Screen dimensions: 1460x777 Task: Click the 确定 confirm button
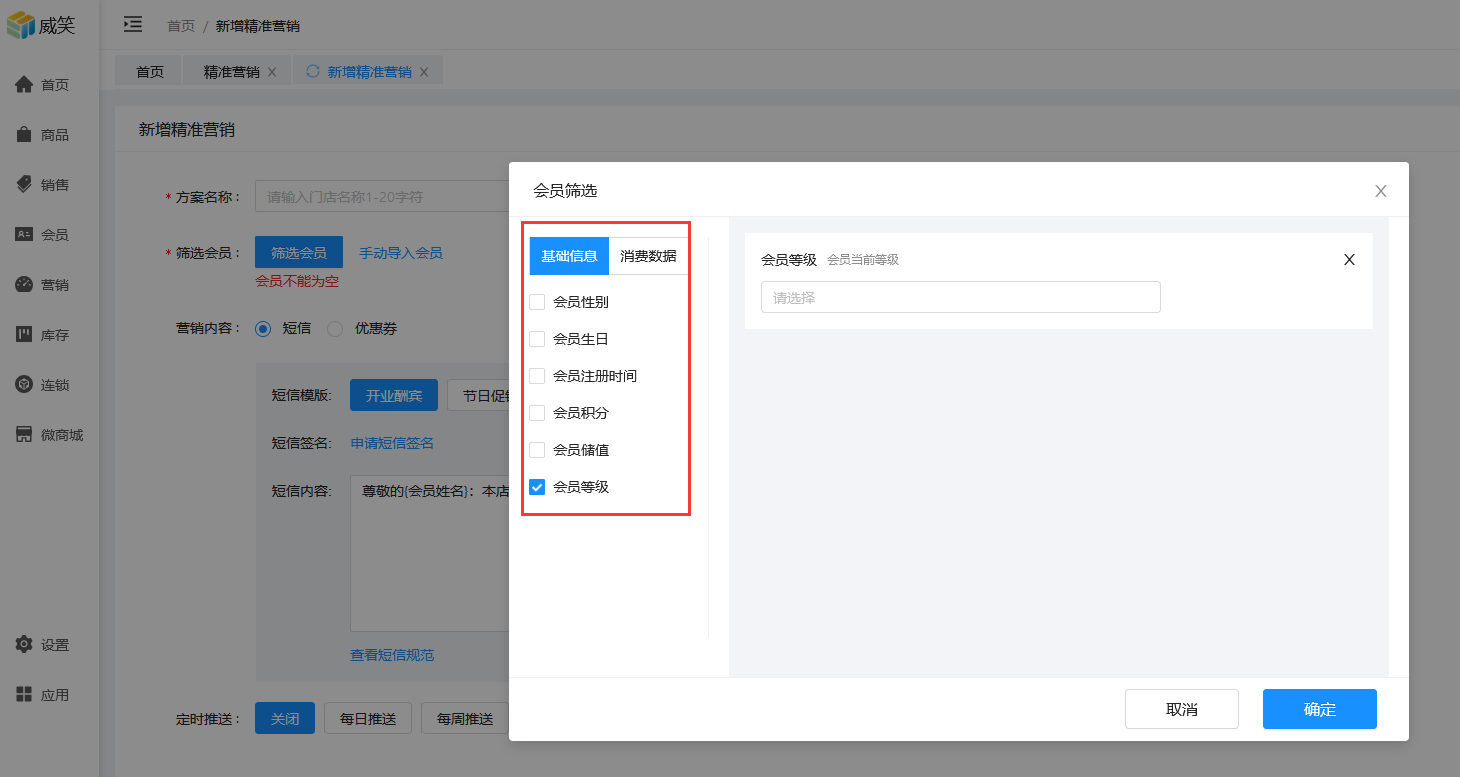(1319, 709)
